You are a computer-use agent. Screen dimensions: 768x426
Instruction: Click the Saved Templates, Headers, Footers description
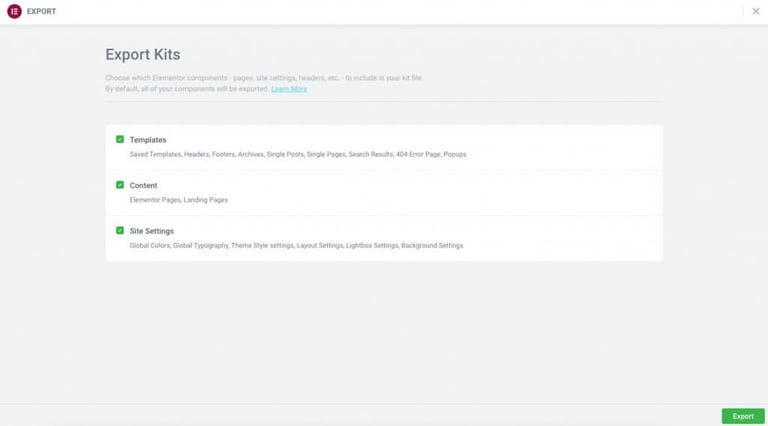pos(297,155)
